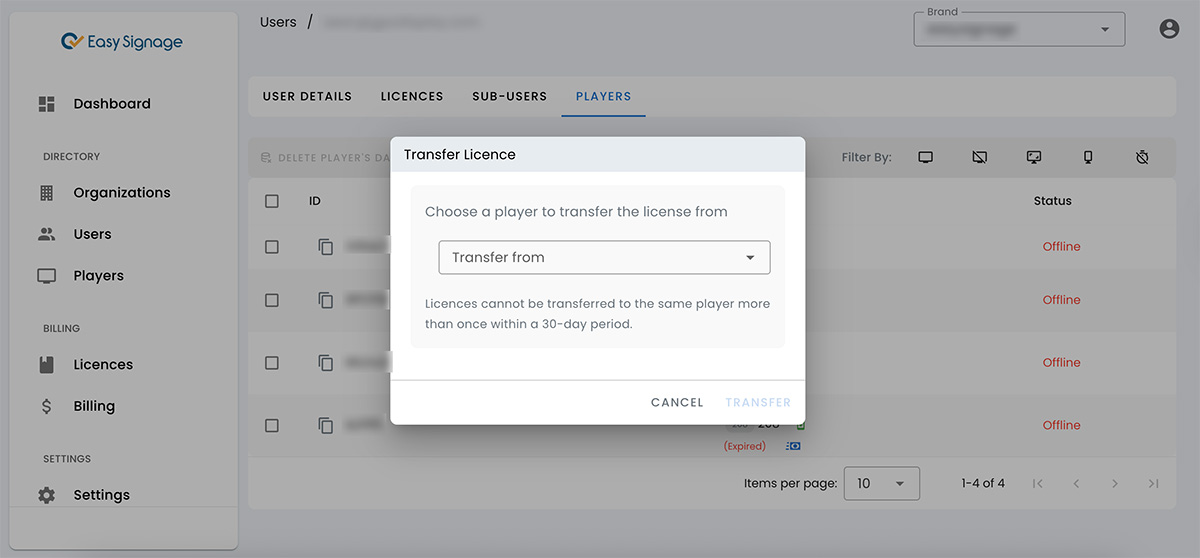The height and width of the screenshot is (558, 1200).
Task: Click the monitor filter icon
Action: [x=925, y=157]
